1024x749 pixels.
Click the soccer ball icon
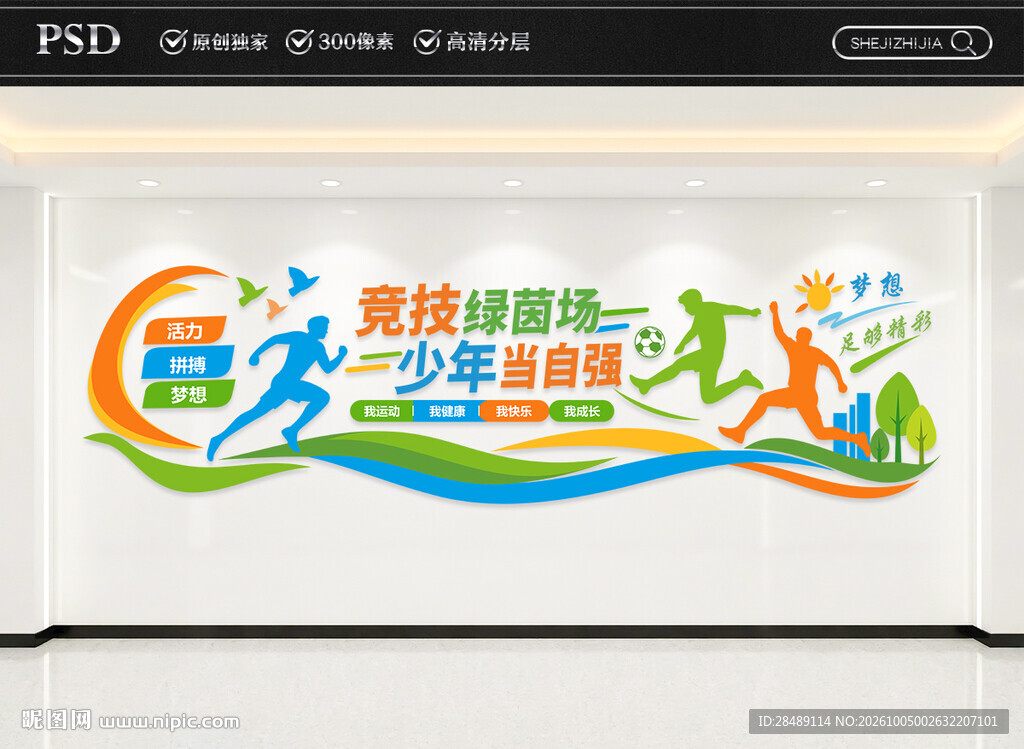coord(650,342)
